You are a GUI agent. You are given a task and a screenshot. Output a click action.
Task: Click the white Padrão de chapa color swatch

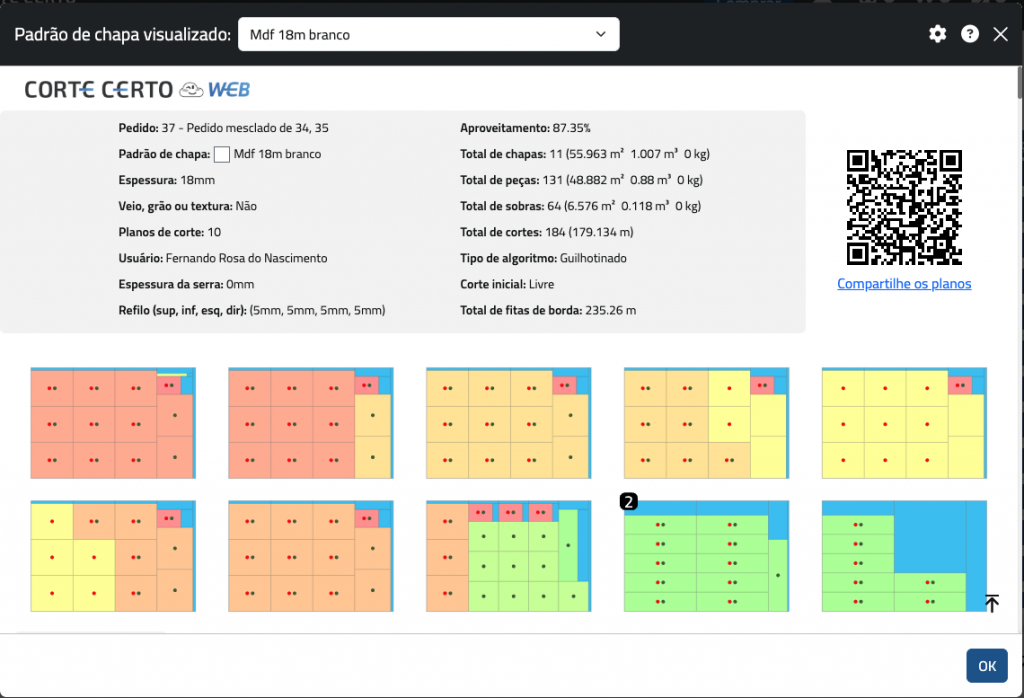click(222, 154)
